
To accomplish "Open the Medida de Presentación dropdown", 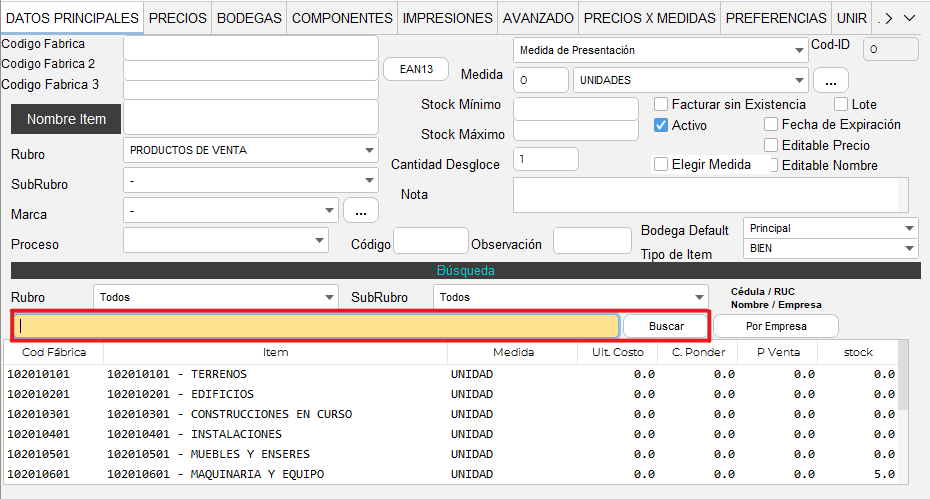I will click(x=661, y=50).
